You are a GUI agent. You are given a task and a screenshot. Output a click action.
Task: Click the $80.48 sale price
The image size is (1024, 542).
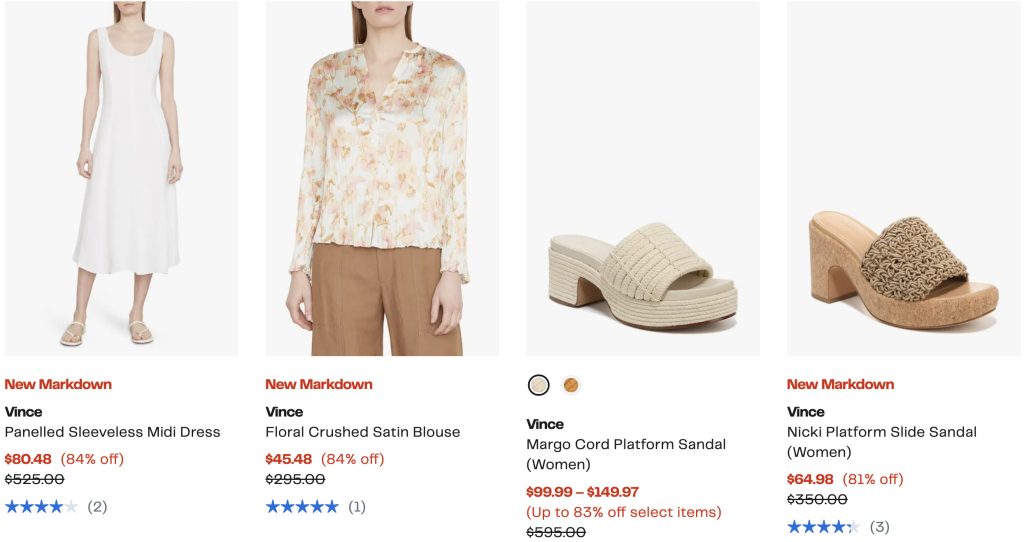point(28,459)
